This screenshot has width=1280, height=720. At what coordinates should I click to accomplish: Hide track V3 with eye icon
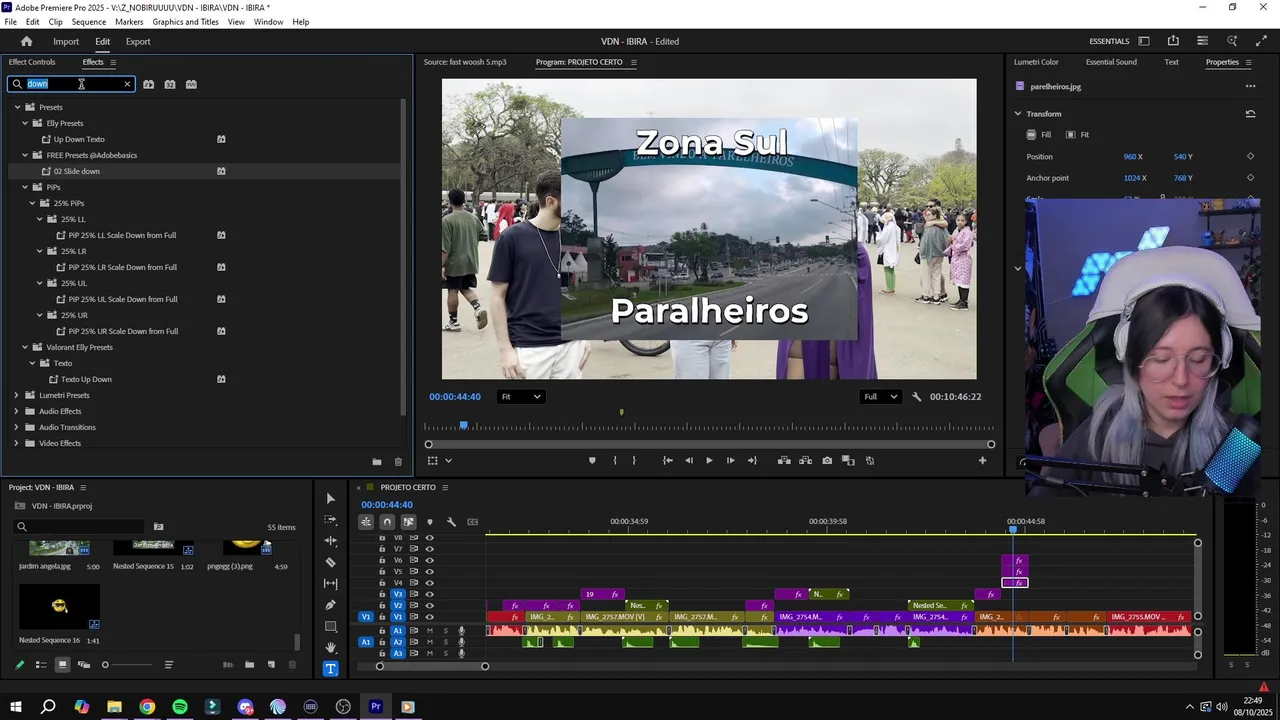pos(430,594)
